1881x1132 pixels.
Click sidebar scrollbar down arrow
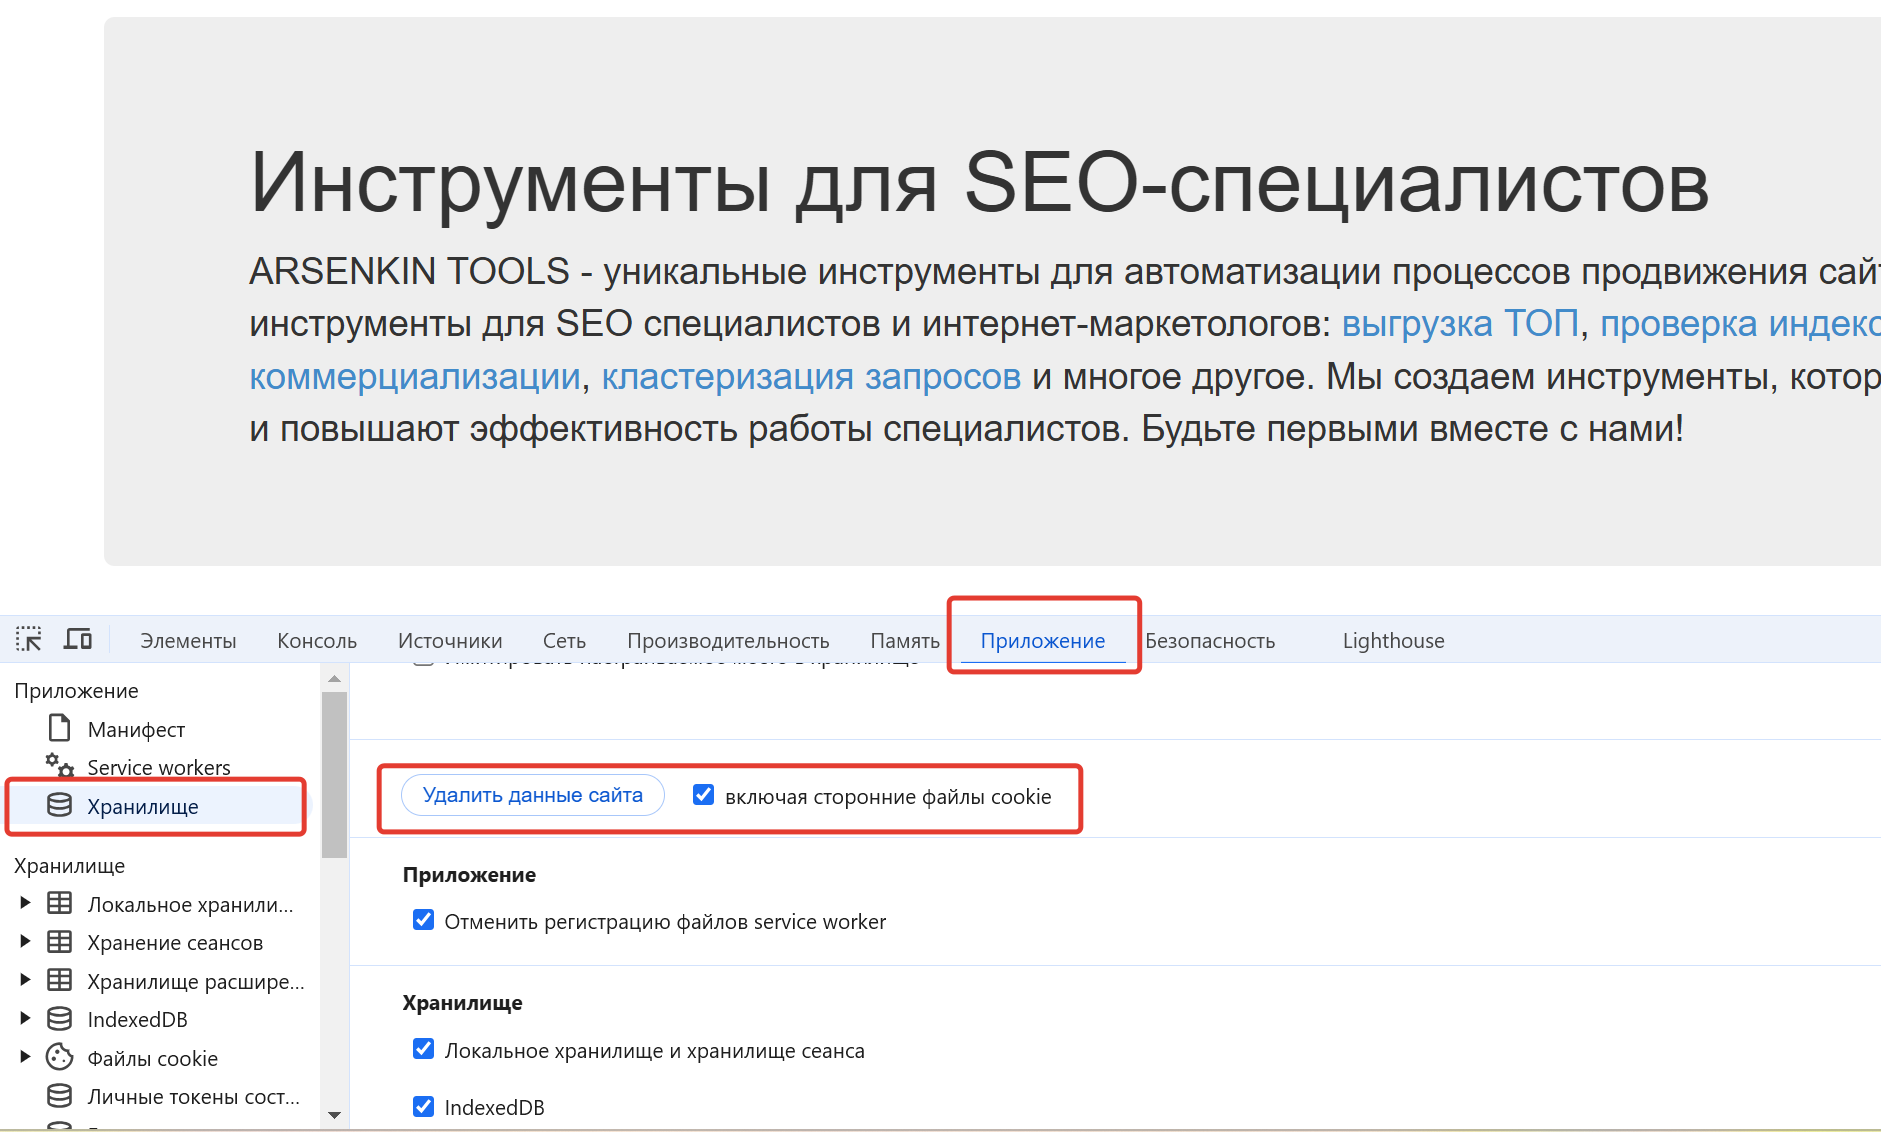click(335, 1115)
